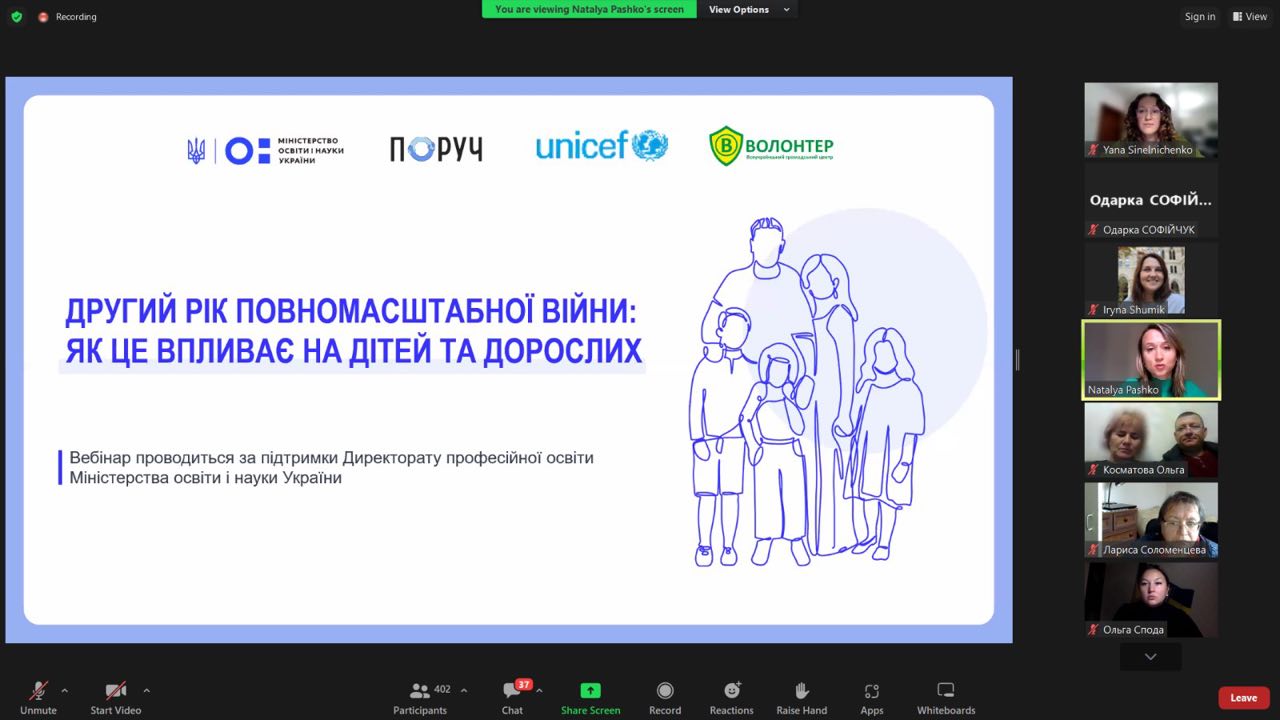Viewport: 1280px width, 720px height.
Task: Expand video options arrow next to Start Video
Action: pyautogui.click(x=146, y=690)
